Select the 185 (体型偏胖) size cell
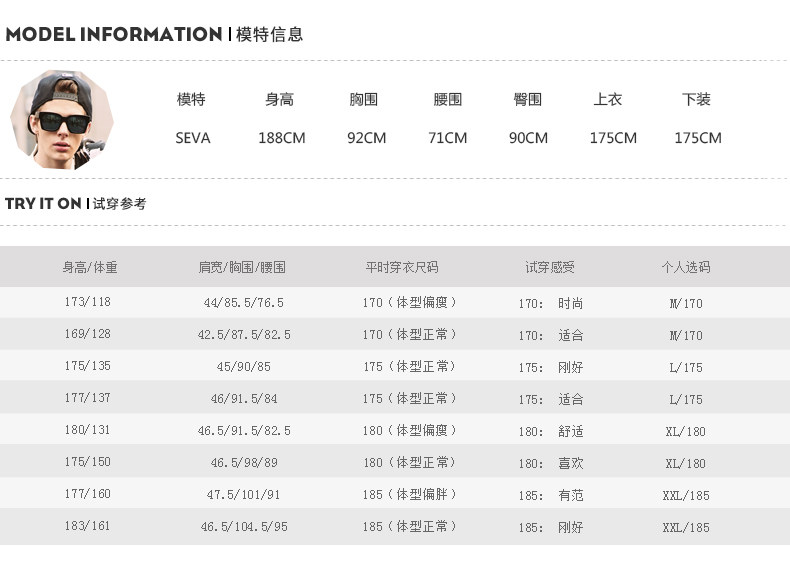790x580 pixels. (409, 494)
